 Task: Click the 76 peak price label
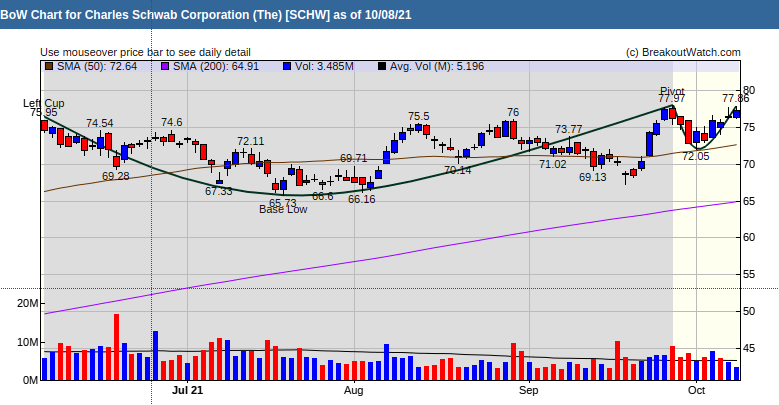coord(513,112)
